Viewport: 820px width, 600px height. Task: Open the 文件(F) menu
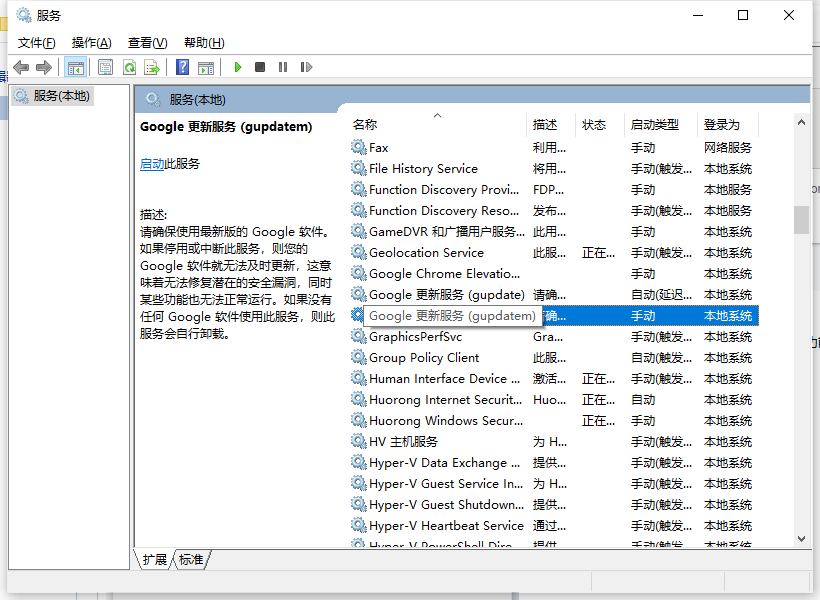coord(37,43)
